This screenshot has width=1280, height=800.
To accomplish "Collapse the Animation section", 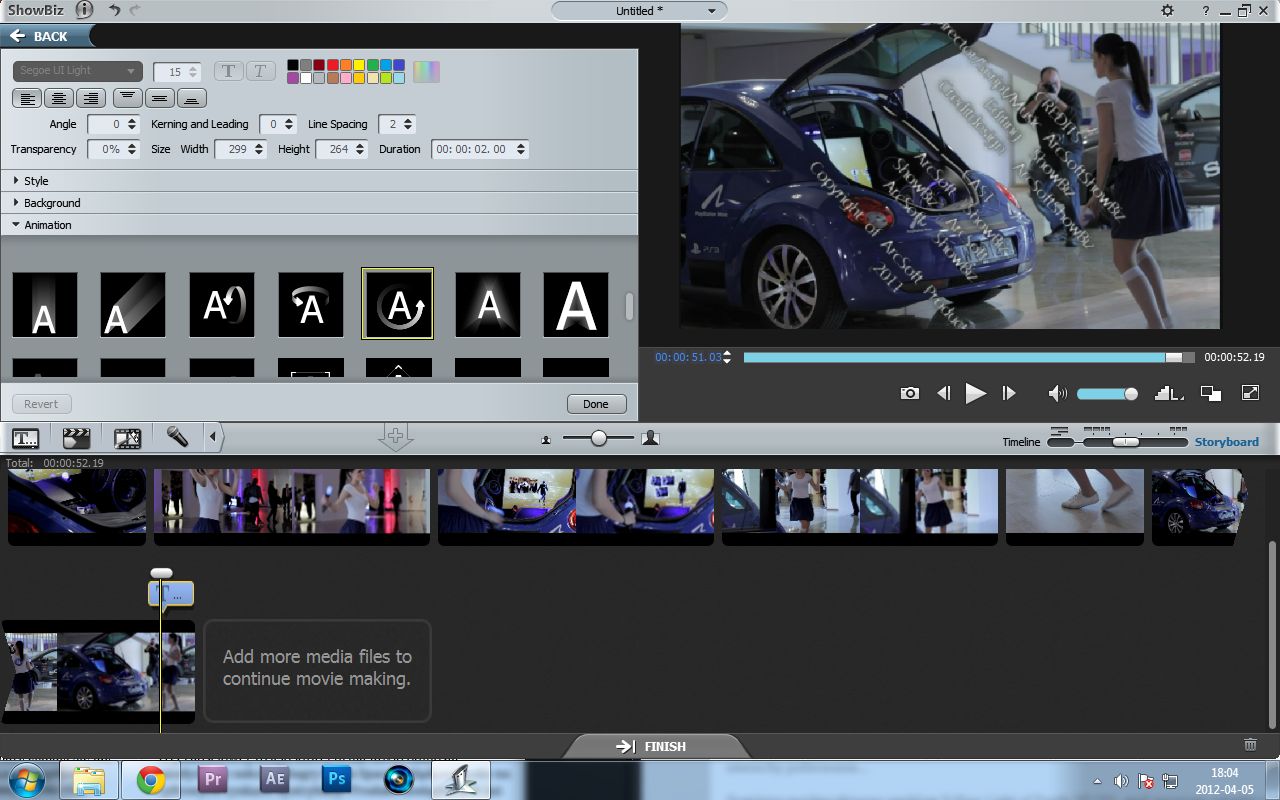I will pos(319,225).
